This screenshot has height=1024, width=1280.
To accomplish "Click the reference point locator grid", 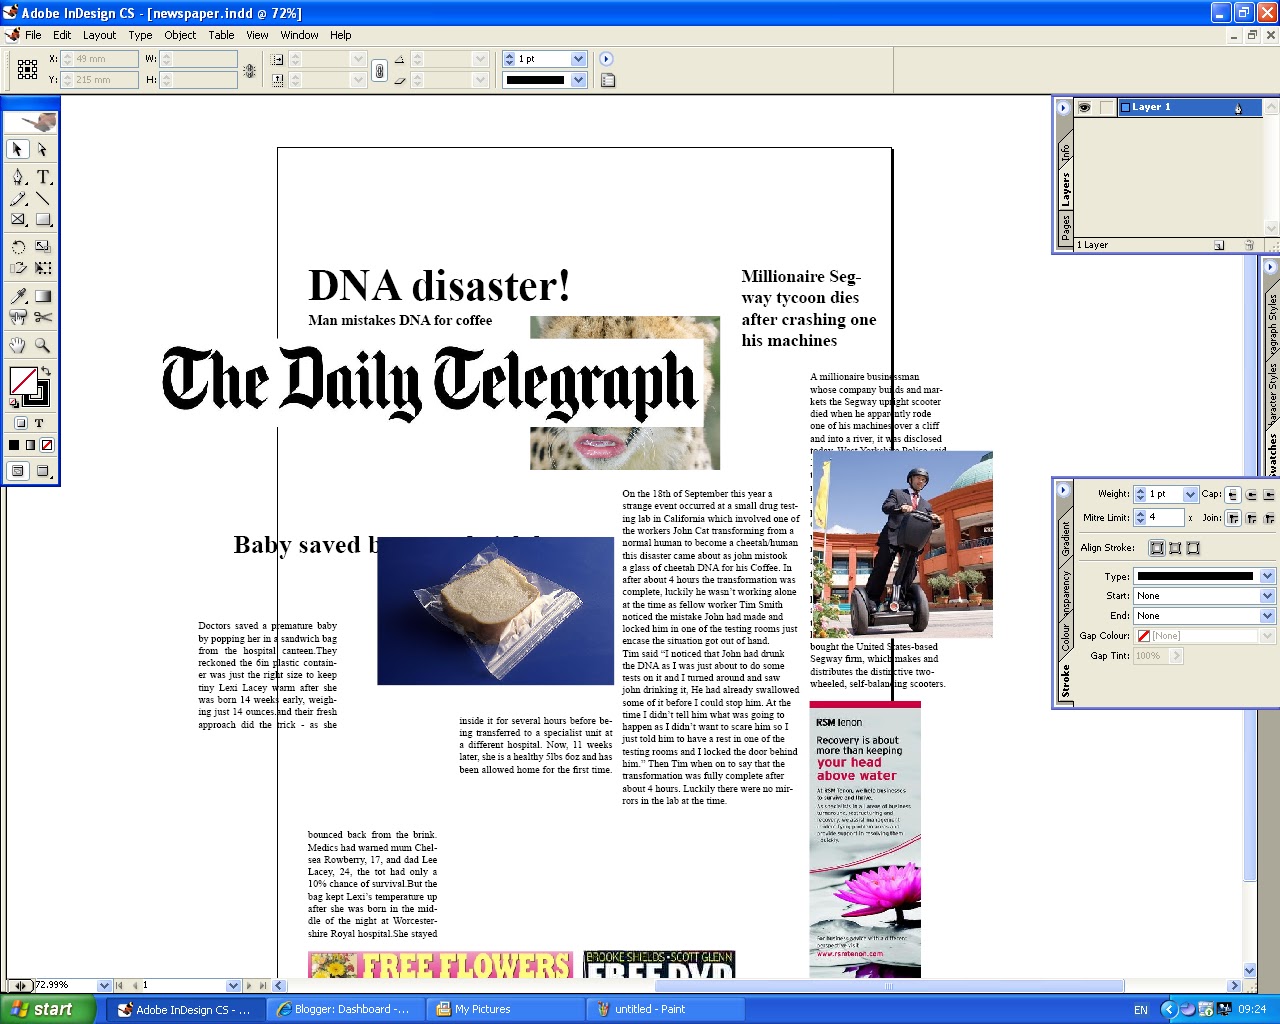I will [27, 69].
